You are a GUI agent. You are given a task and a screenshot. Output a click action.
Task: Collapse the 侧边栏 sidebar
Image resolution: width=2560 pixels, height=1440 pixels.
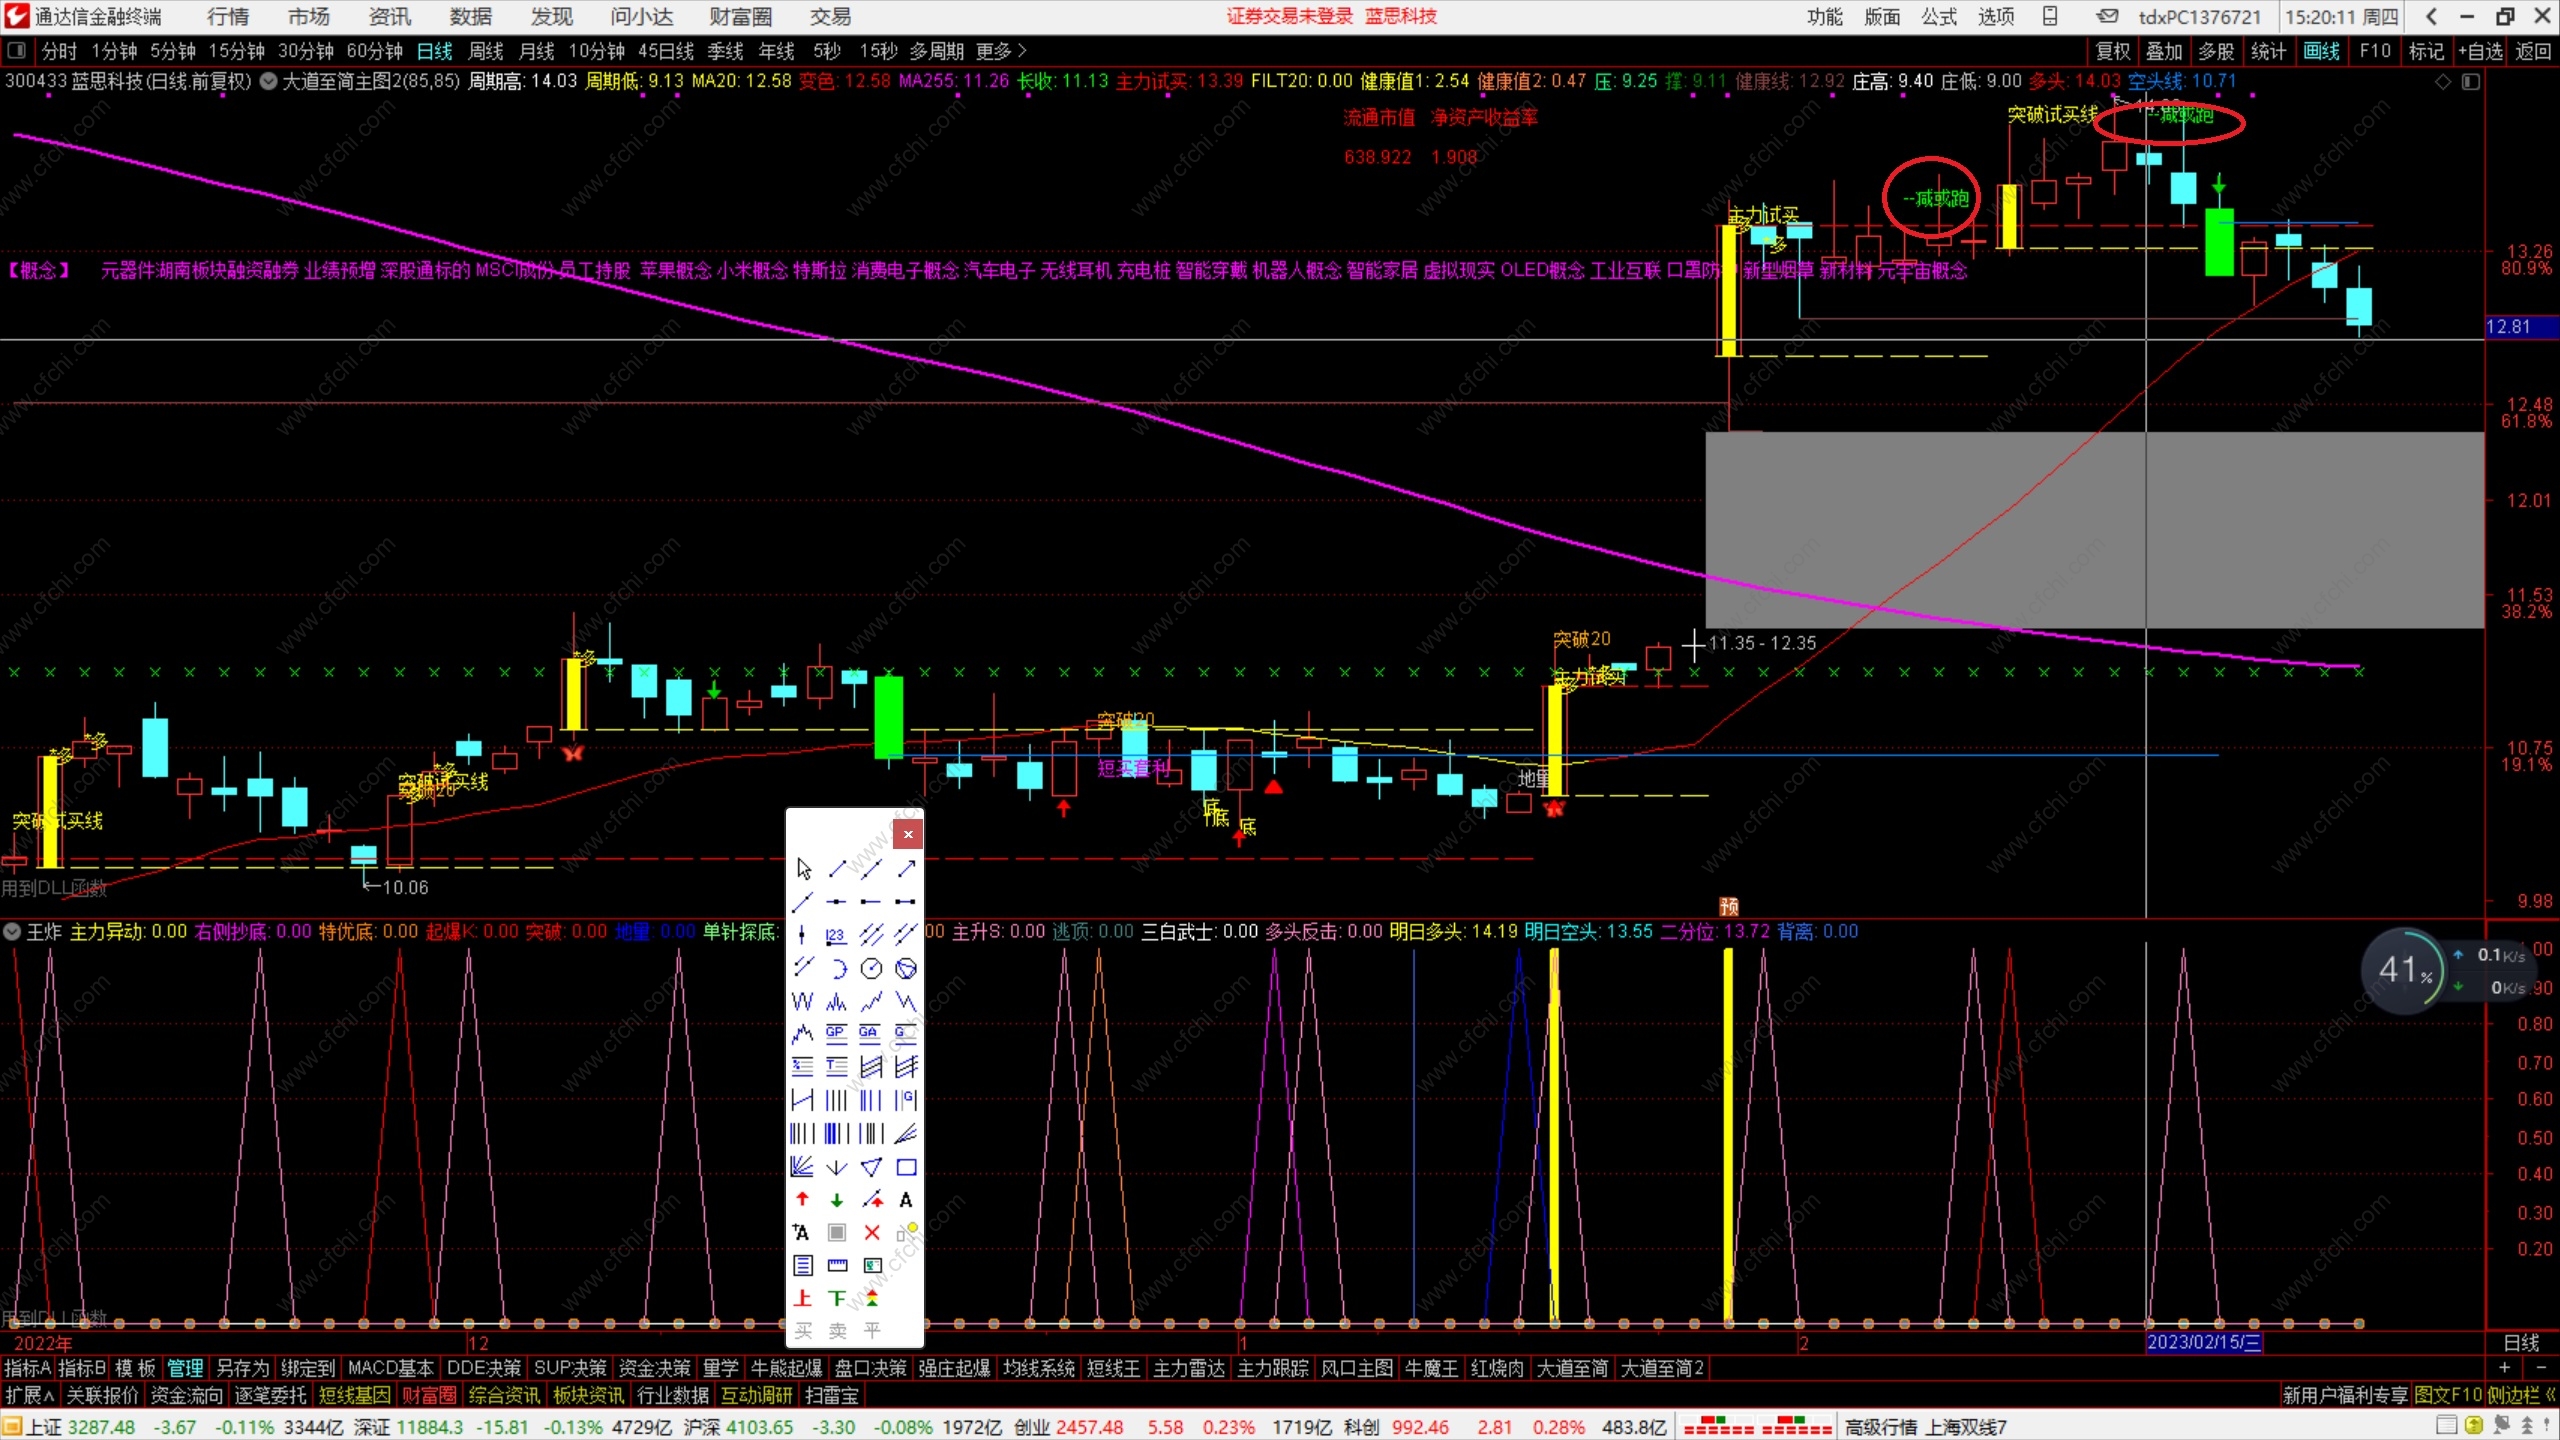[x=2520, y=1395]
